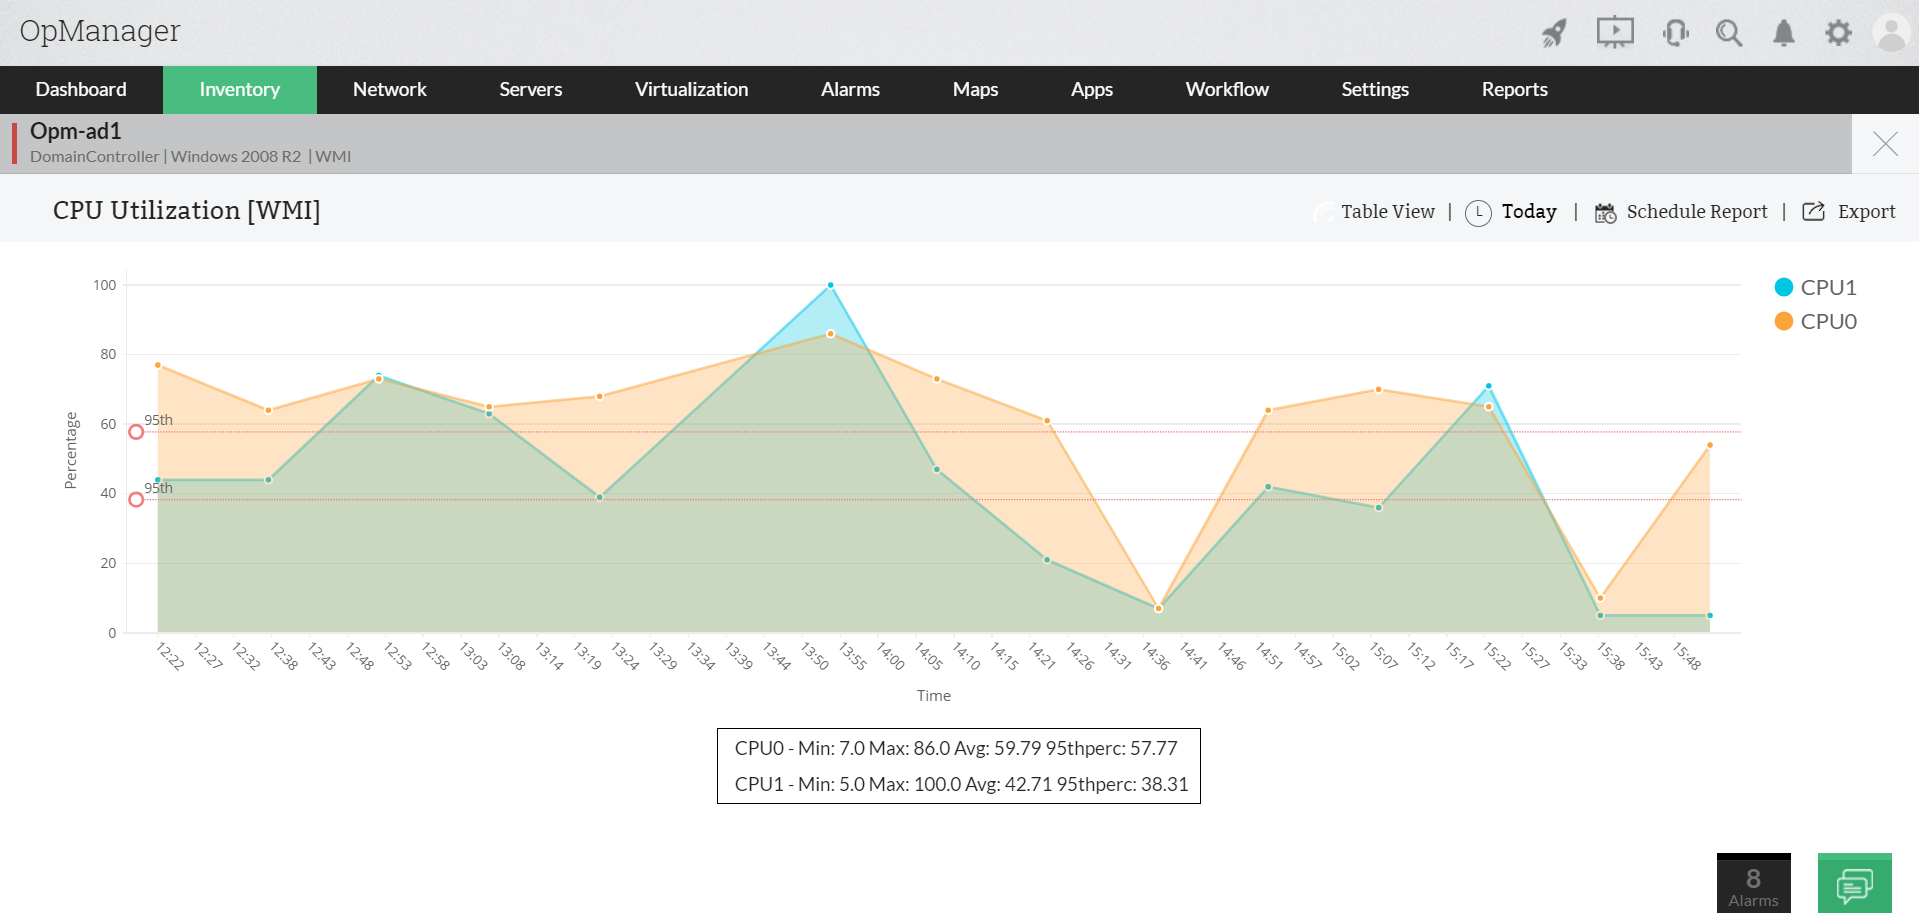This screenshot has width=1919, height=913.
Task: Click the clock icon beside Today
Action: (1478, 212)
